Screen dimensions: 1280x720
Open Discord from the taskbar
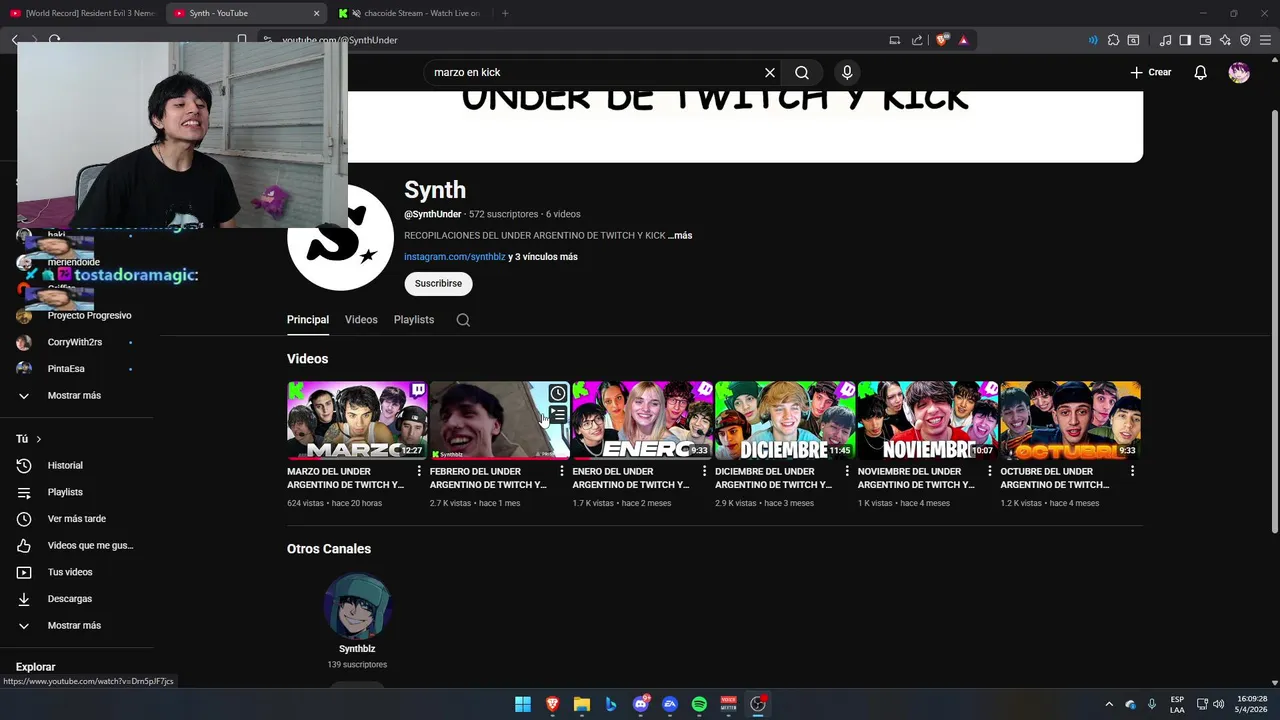[641, 704]
